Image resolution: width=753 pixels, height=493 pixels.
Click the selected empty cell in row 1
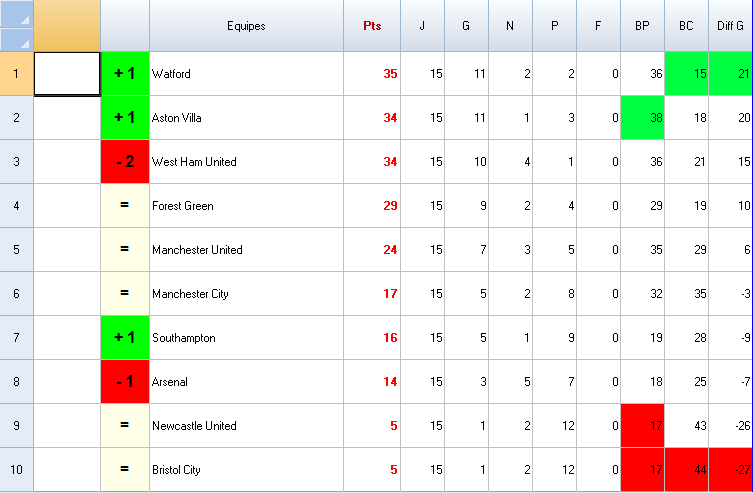[x=67, y=74]
